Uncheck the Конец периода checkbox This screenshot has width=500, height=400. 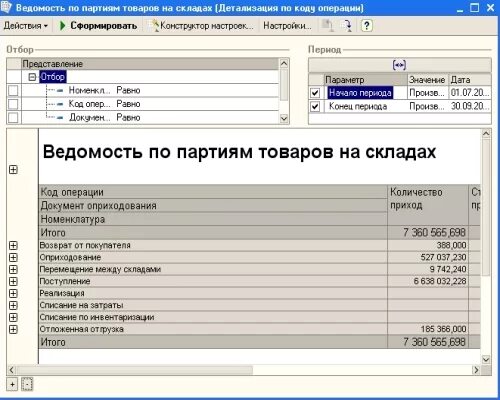coord(315,107)
